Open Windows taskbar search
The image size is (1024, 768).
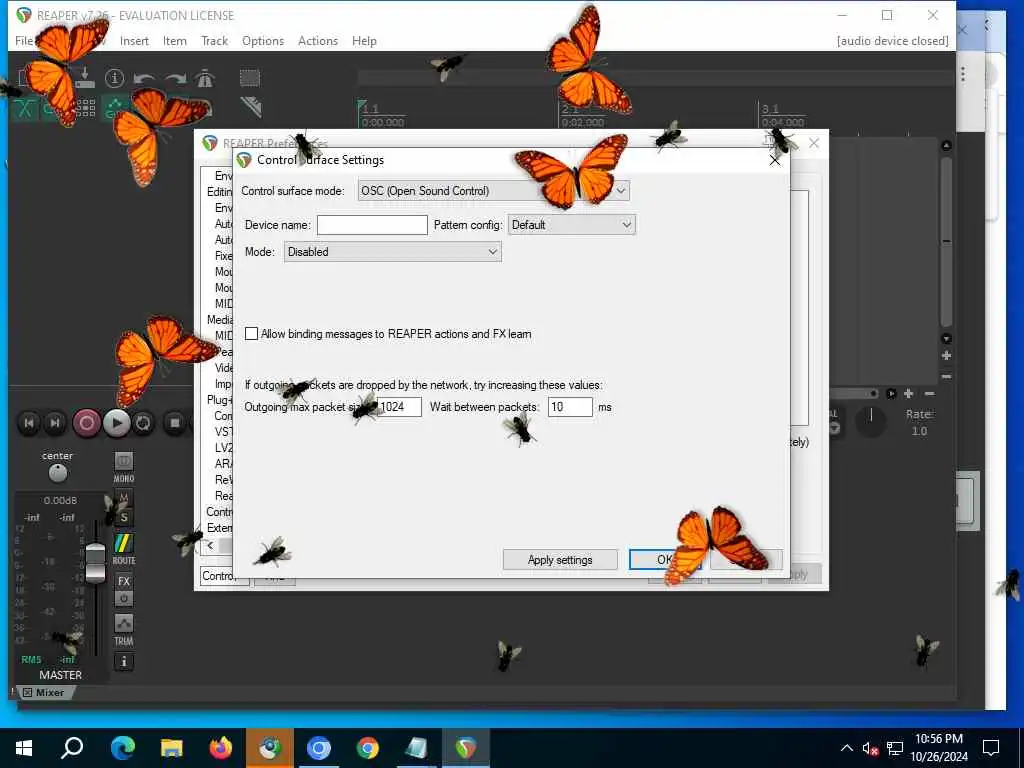[72, 748]
